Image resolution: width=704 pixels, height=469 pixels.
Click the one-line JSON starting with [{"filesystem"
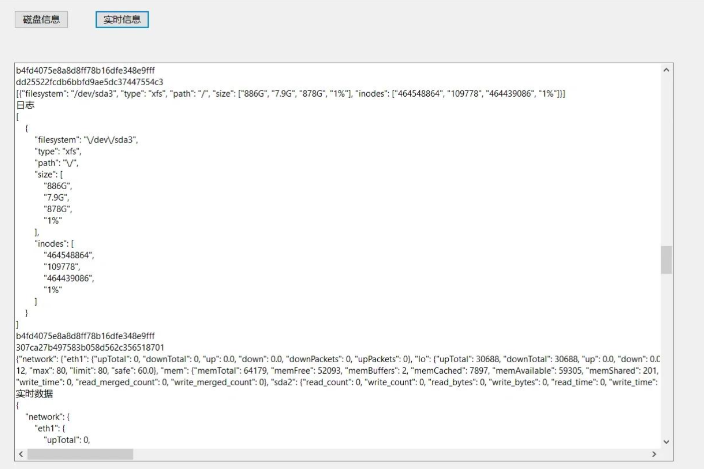point(290,93)
